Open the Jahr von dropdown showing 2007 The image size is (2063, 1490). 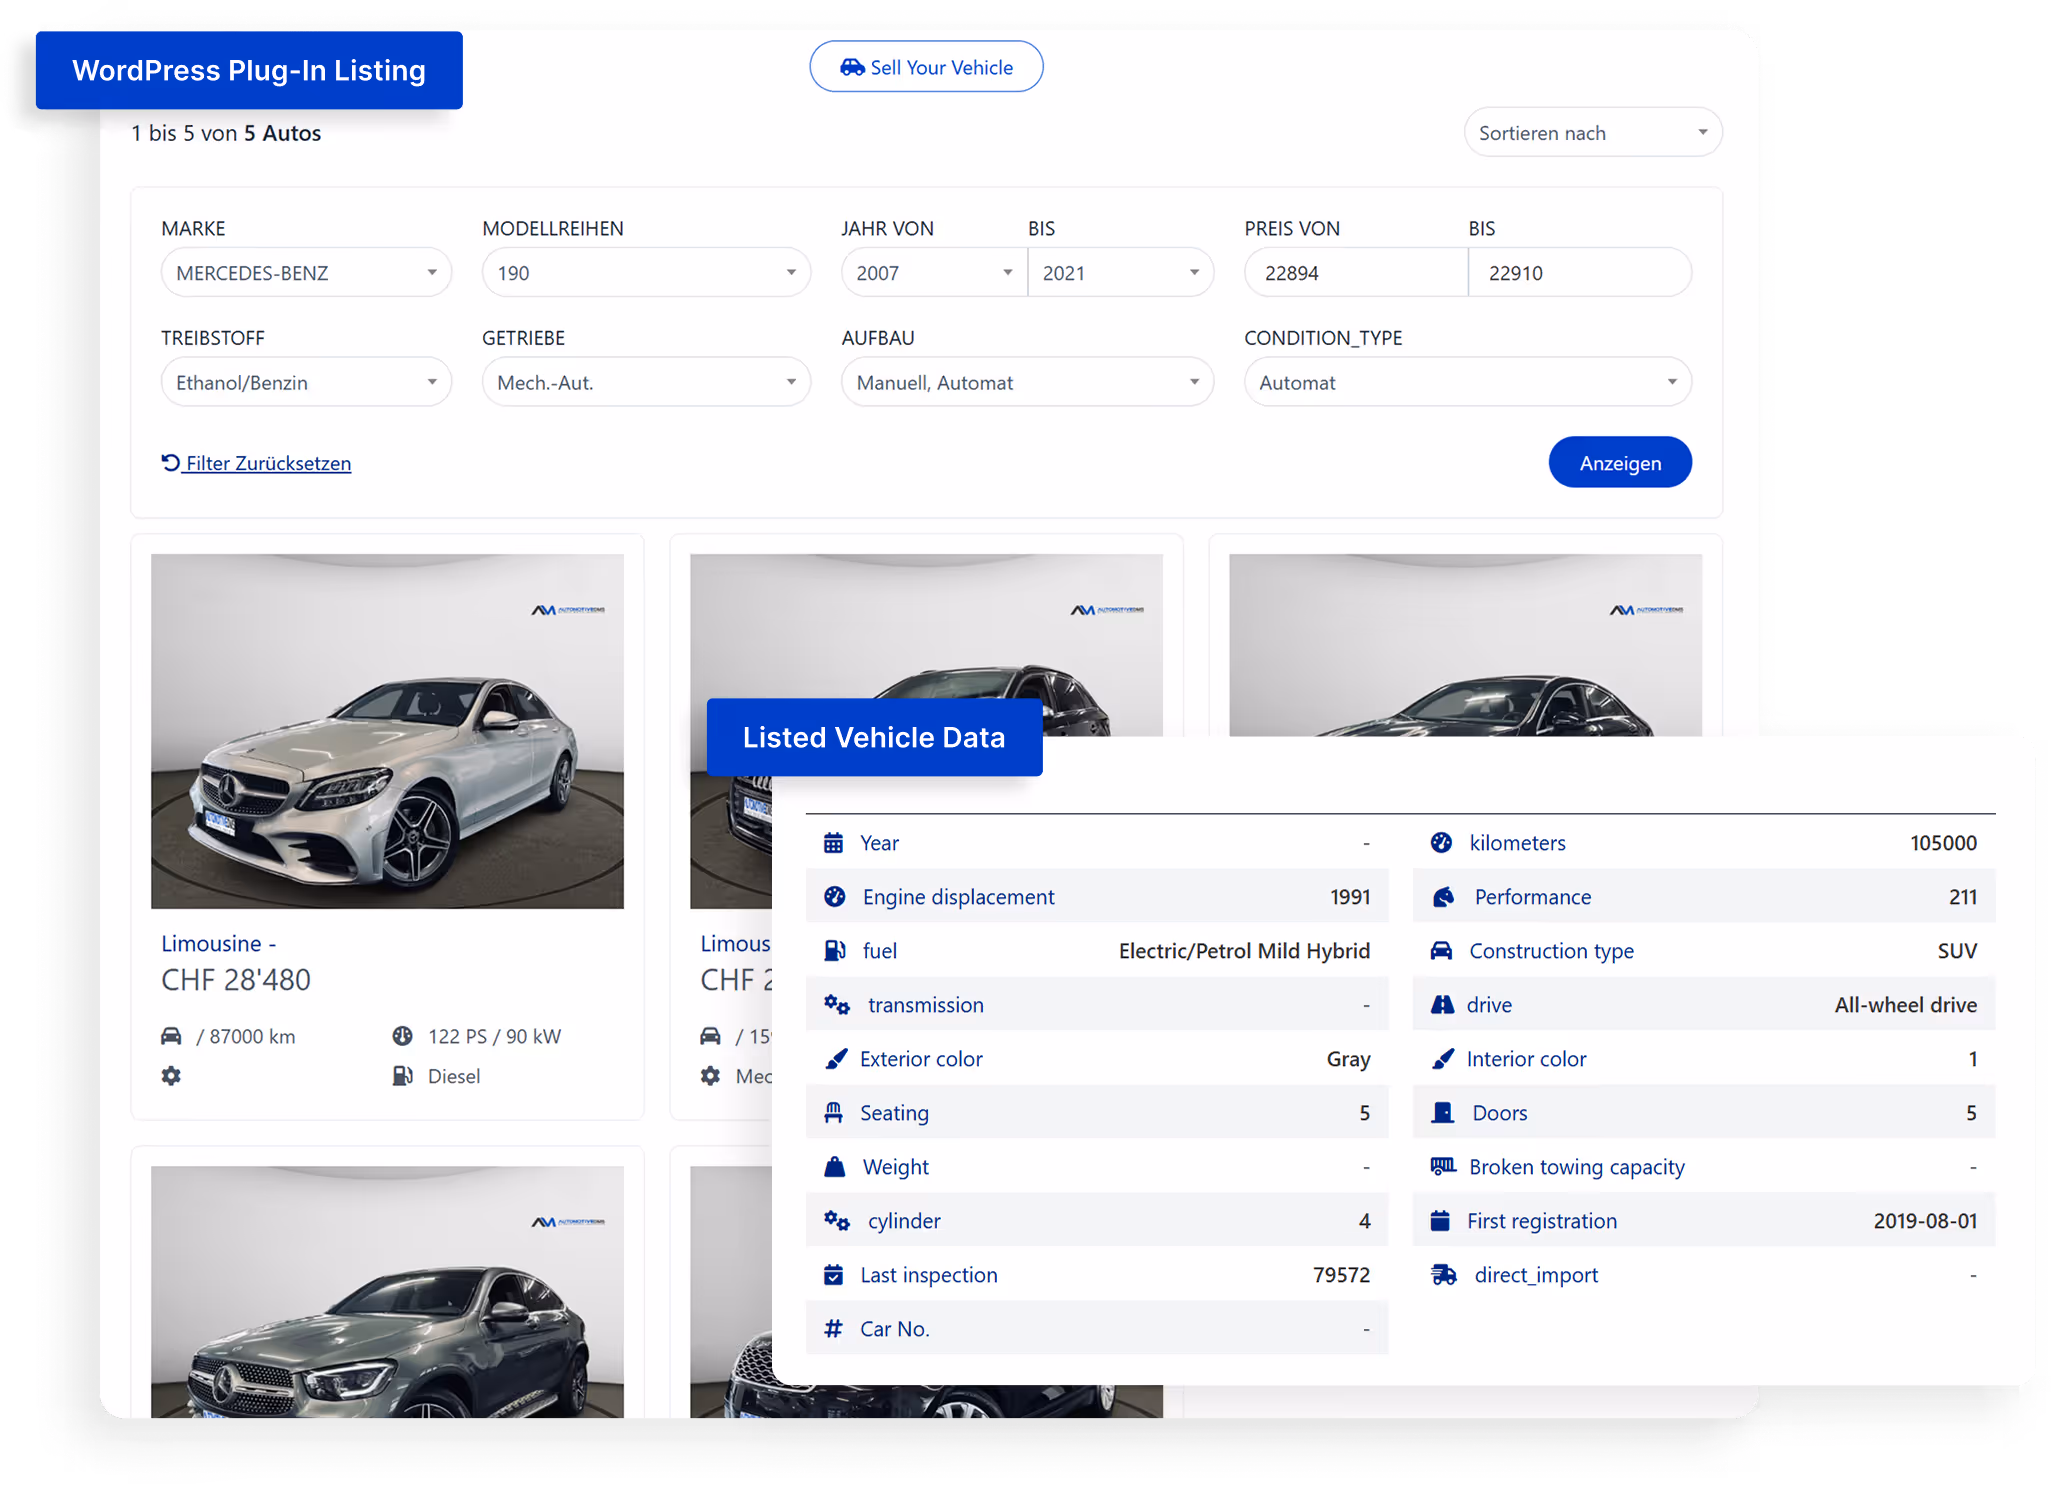(x=933, y=273)
